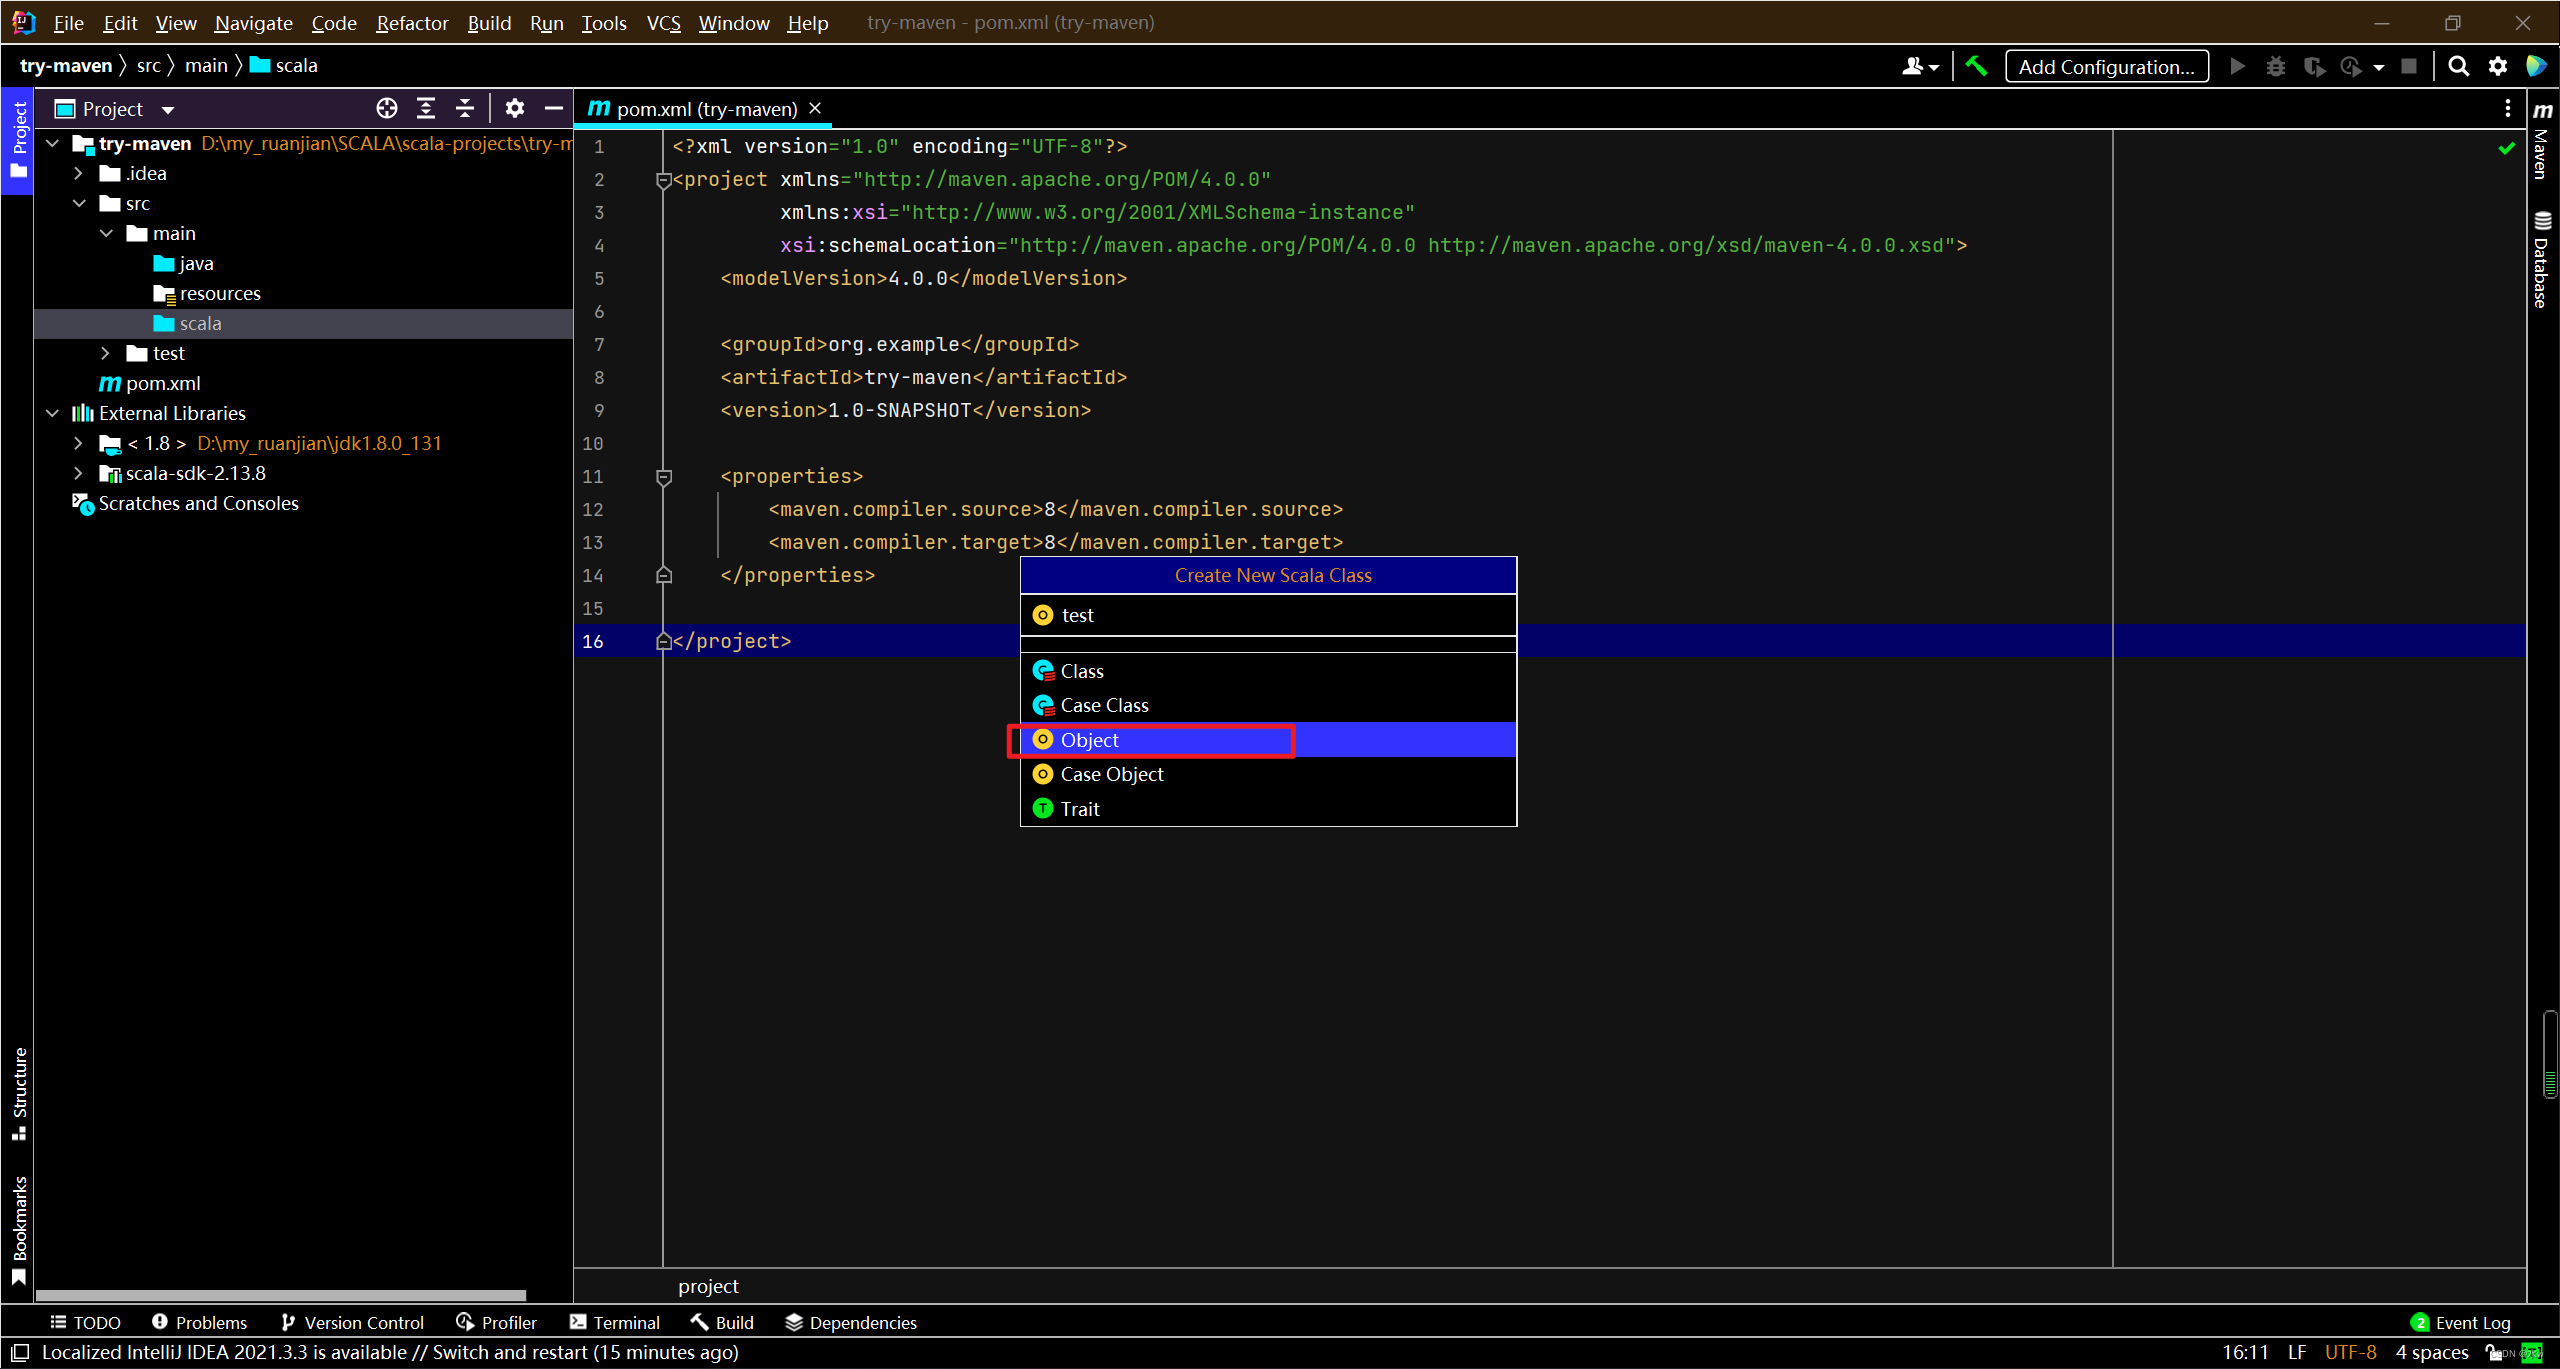The height and width of the screenshot is (1369, 2560).
Task: Toggle the Maven tool window
Action: [x=2542, y=140]
